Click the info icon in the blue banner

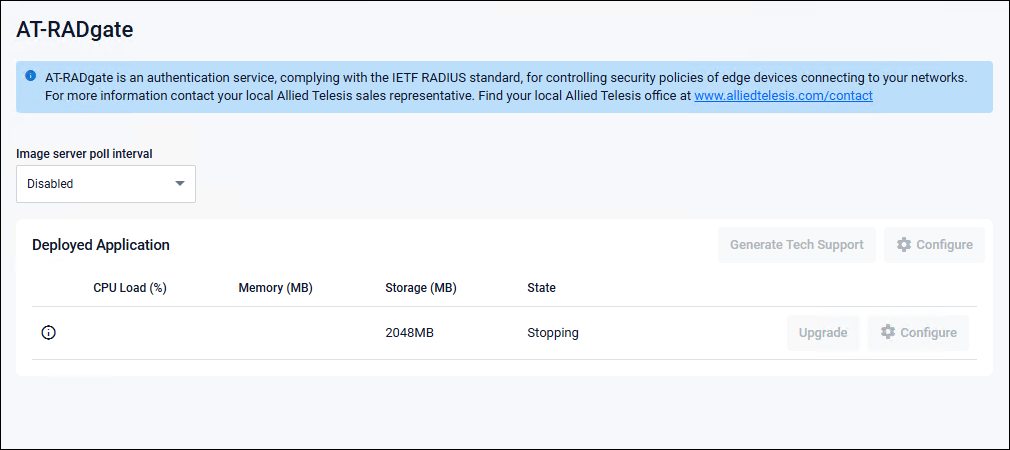[x=31, y=76]
